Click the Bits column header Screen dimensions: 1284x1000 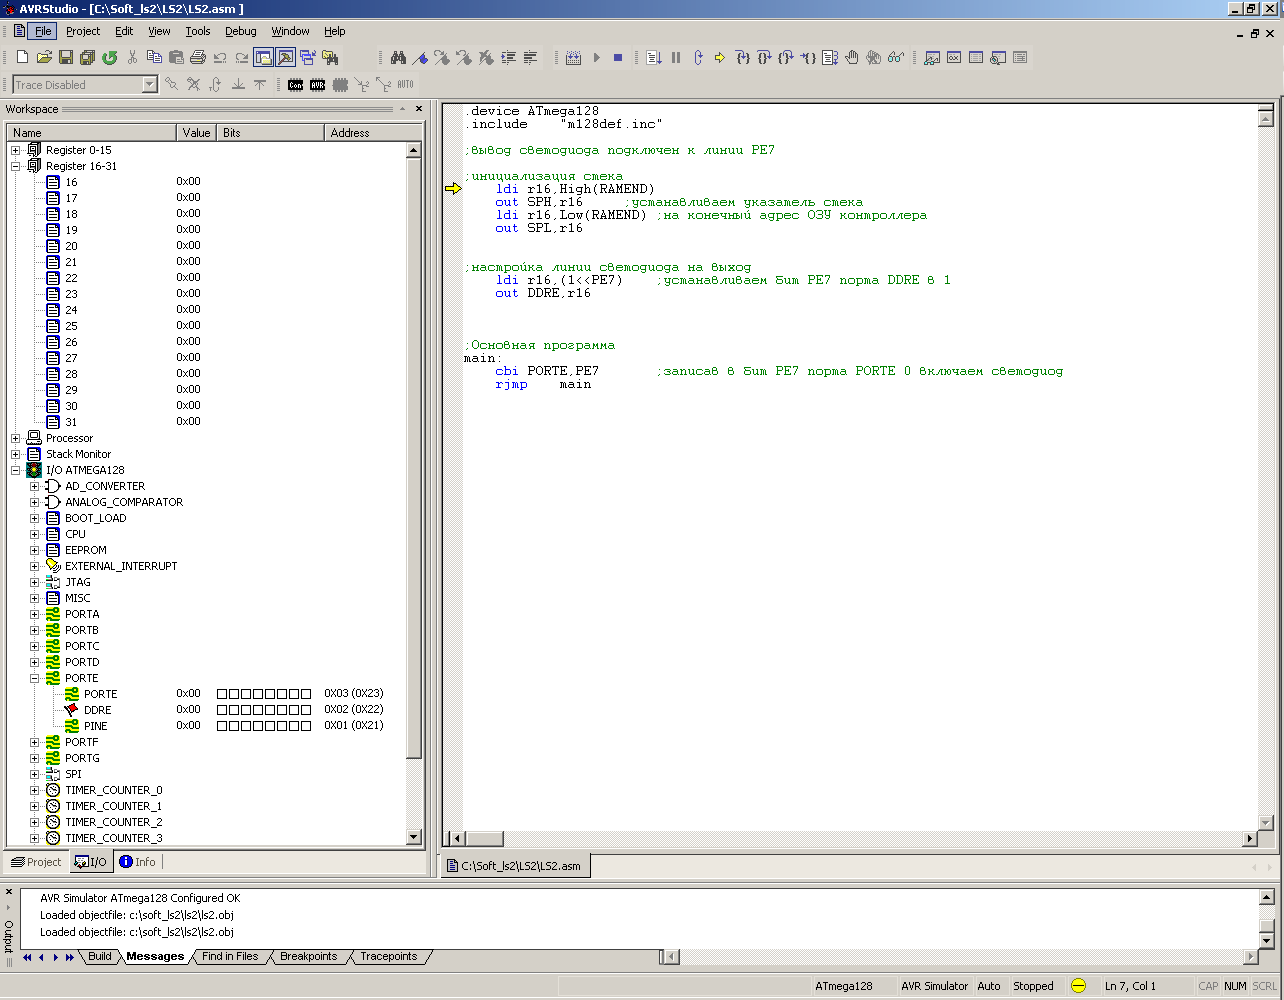click(271, 133)
